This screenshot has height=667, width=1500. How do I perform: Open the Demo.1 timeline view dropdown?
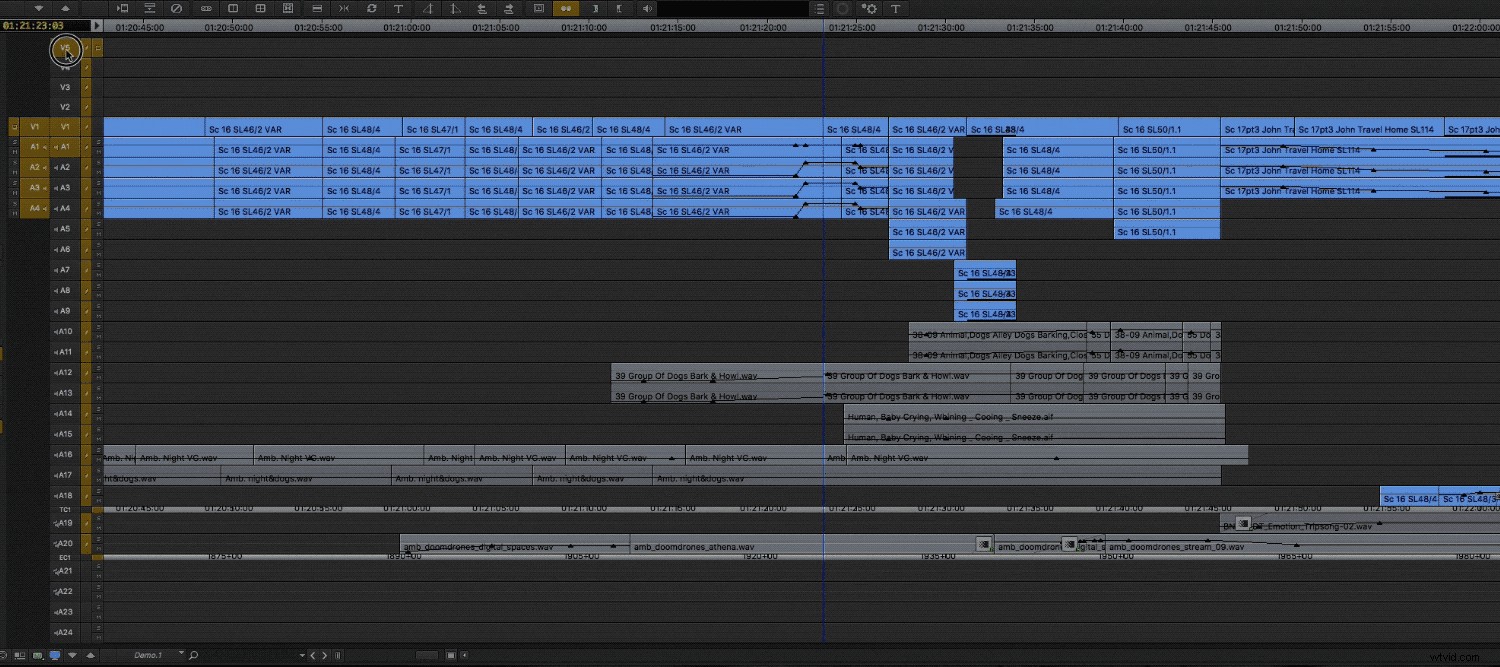click(147, 655)
